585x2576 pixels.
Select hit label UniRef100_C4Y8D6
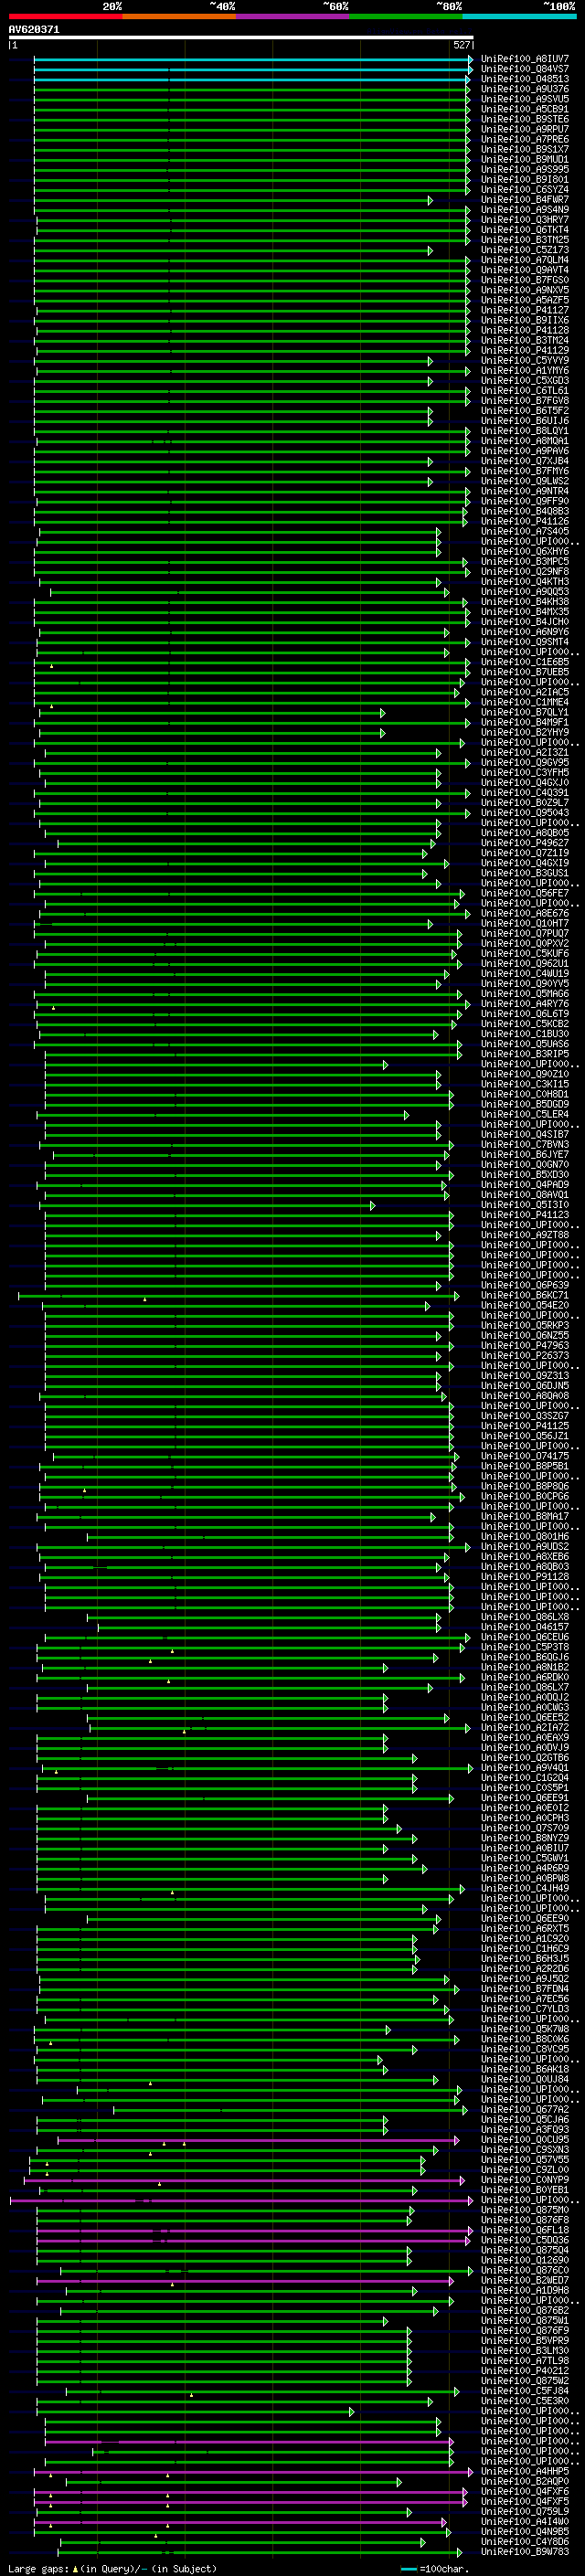[x=525, y=2541]
